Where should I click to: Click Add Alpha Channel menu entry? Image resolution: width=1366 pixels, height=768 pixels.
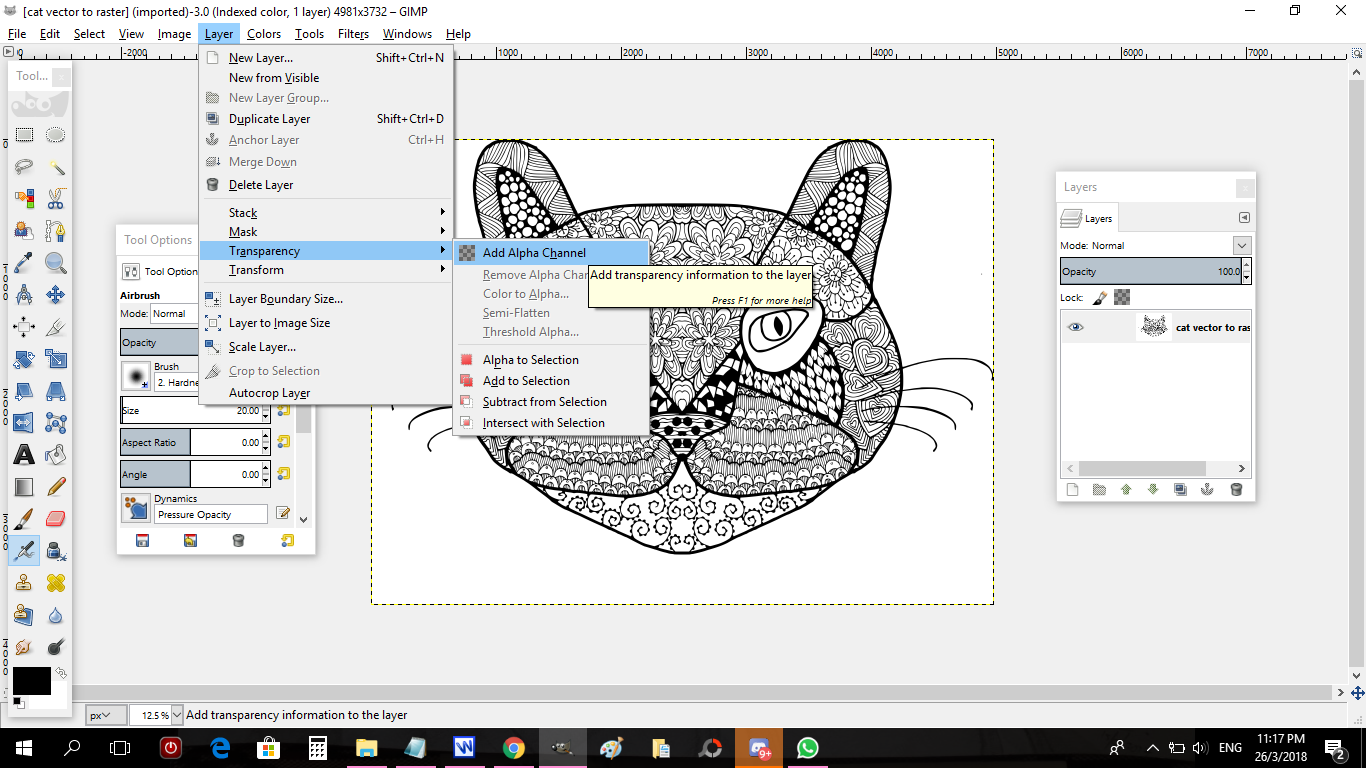pyautogui.click(x=534, y=253)
